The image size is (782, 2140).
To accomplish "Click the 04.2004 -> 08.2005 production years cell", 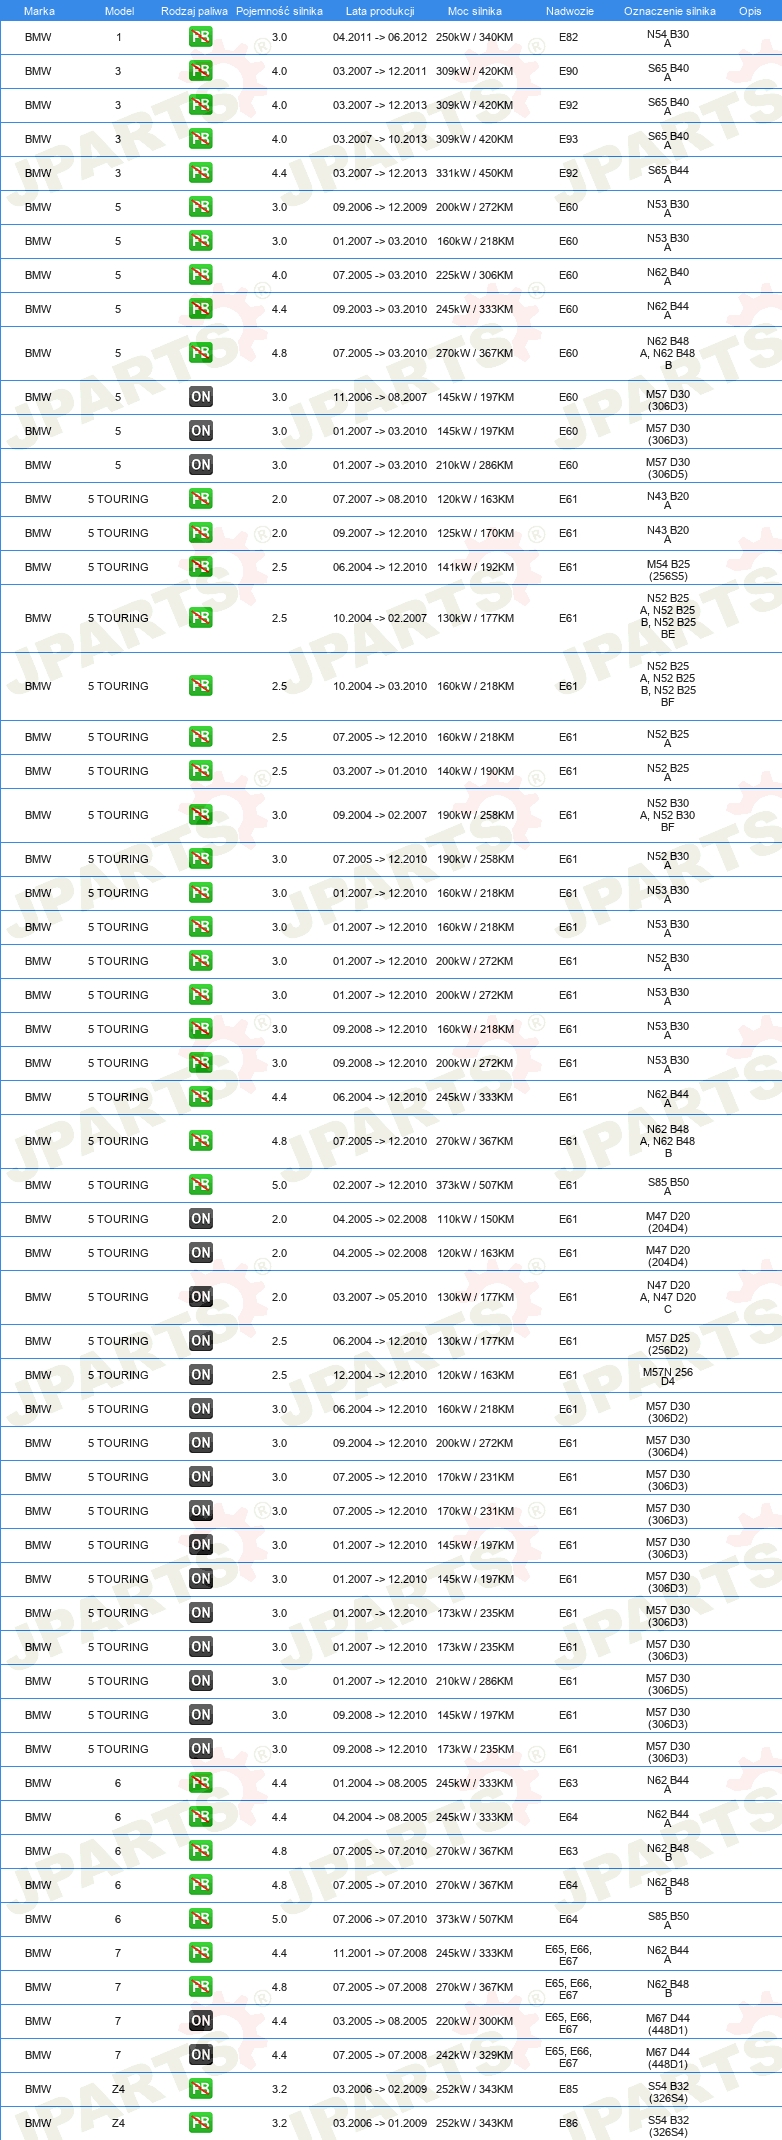I will coord(380,1817).
